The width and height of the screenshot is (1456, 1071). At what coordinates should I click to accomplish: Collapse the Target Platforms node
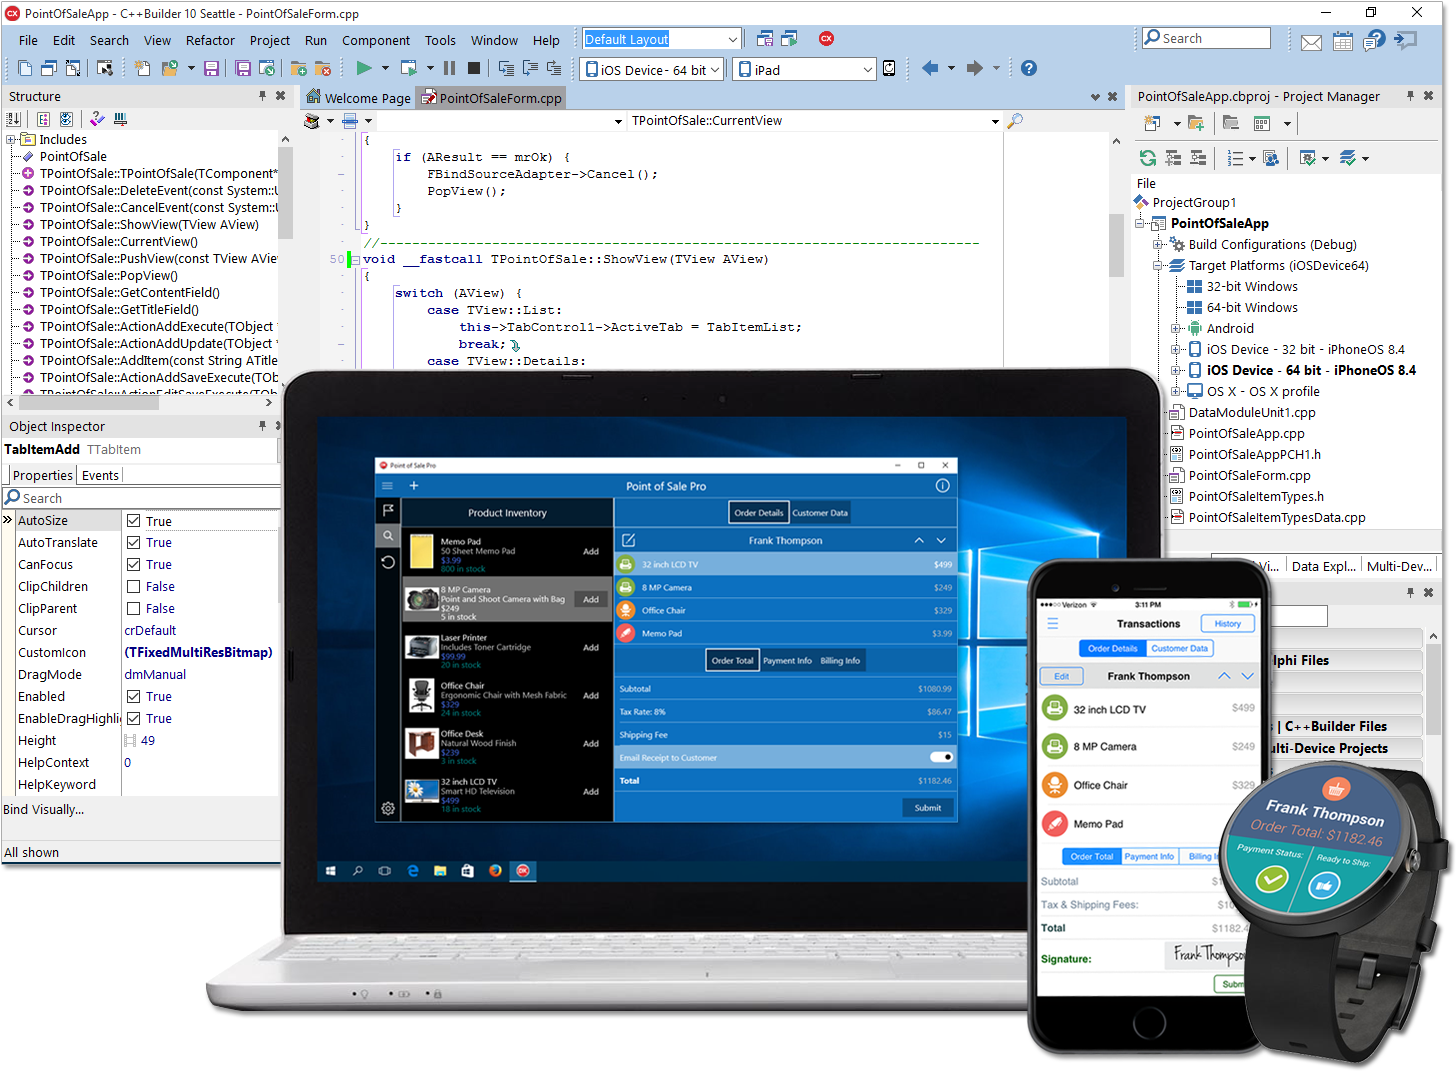pyautogui.click(x=1158, y=265)
